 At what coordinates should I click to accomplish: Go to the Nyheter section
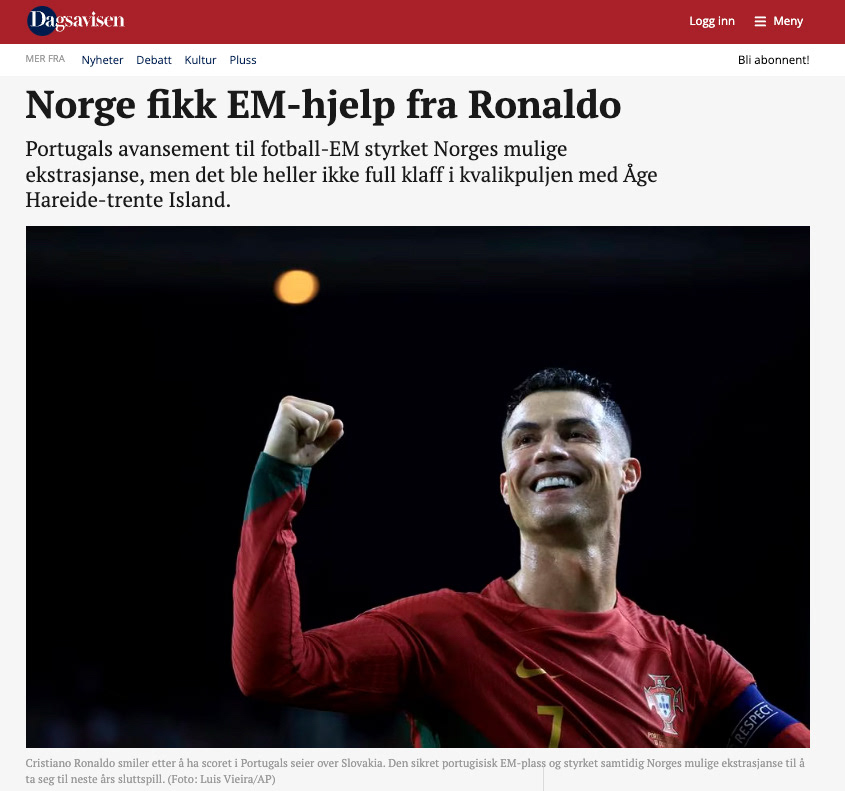[x=102, y=60]
